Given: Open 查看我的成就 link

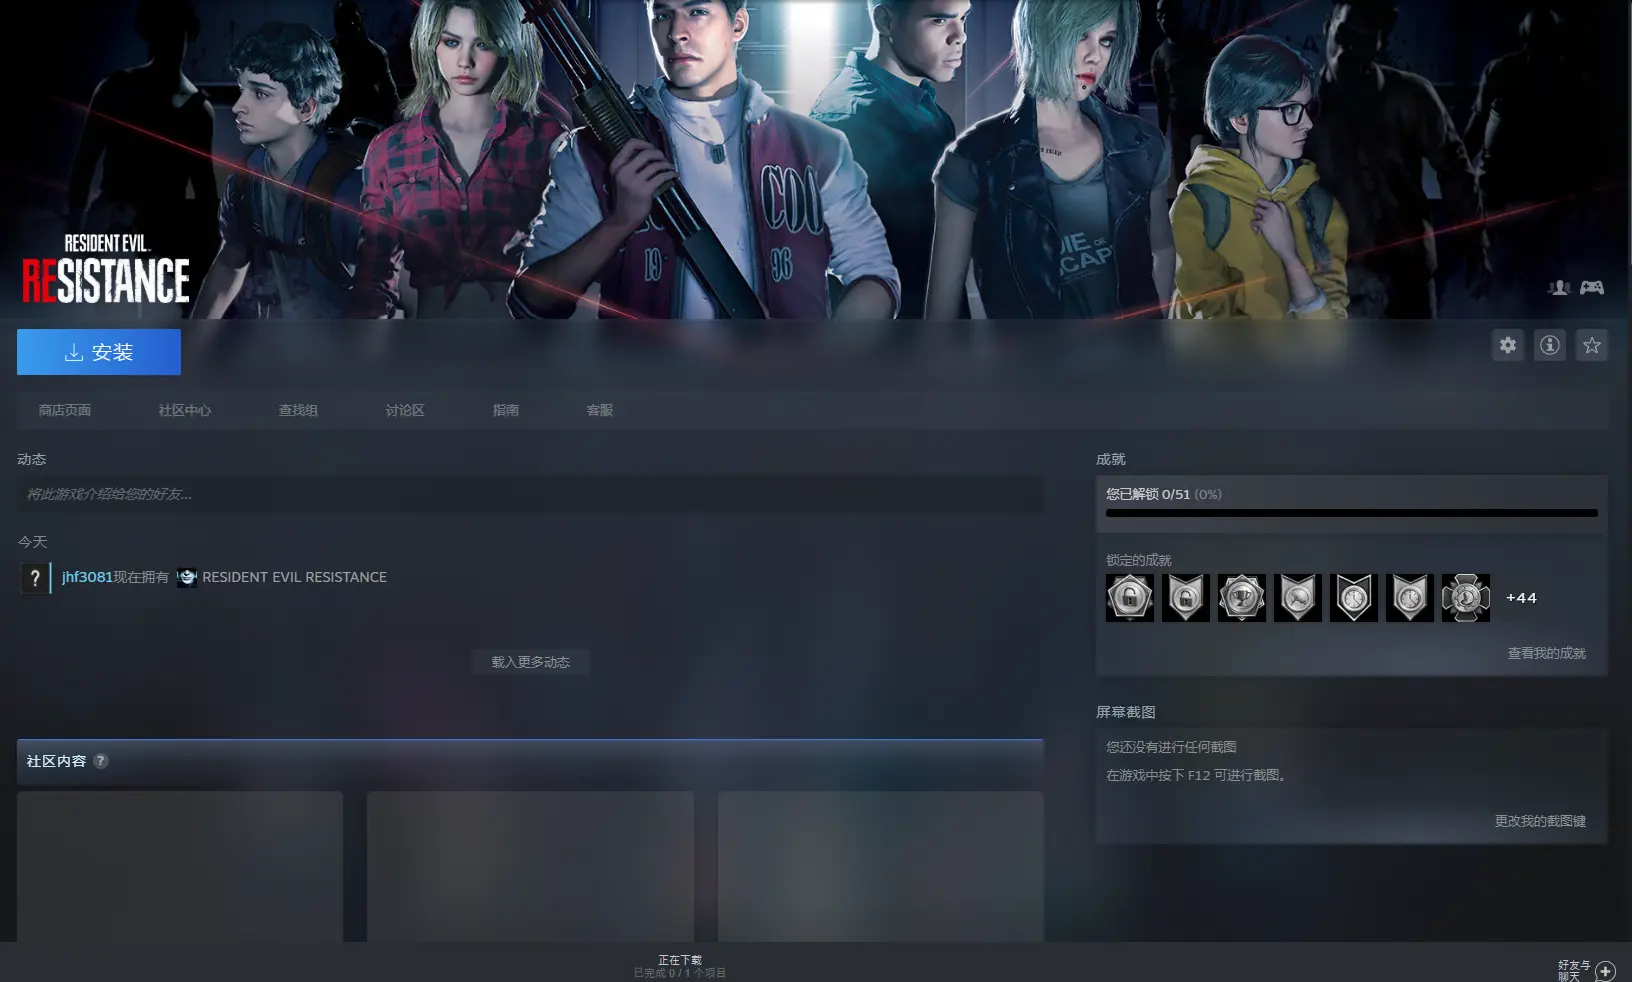Looking at the screenshot, I should pyautogui.click(x=1547, y=653).
